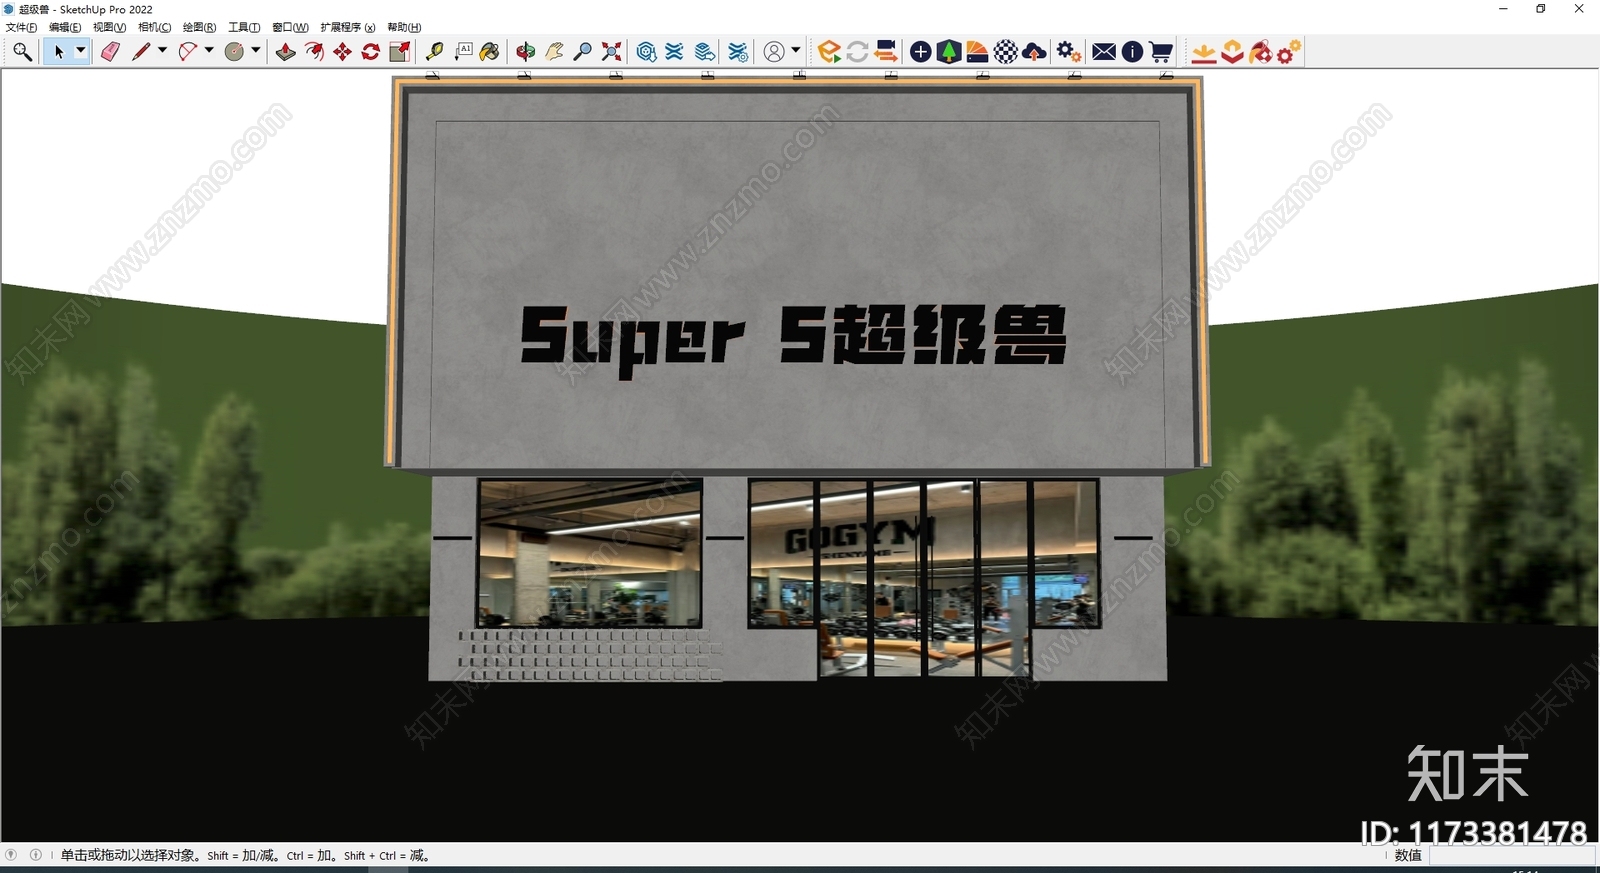Expand the Select tool dropdown arrow
The image size is (1600, 873).
pos(81,51)
